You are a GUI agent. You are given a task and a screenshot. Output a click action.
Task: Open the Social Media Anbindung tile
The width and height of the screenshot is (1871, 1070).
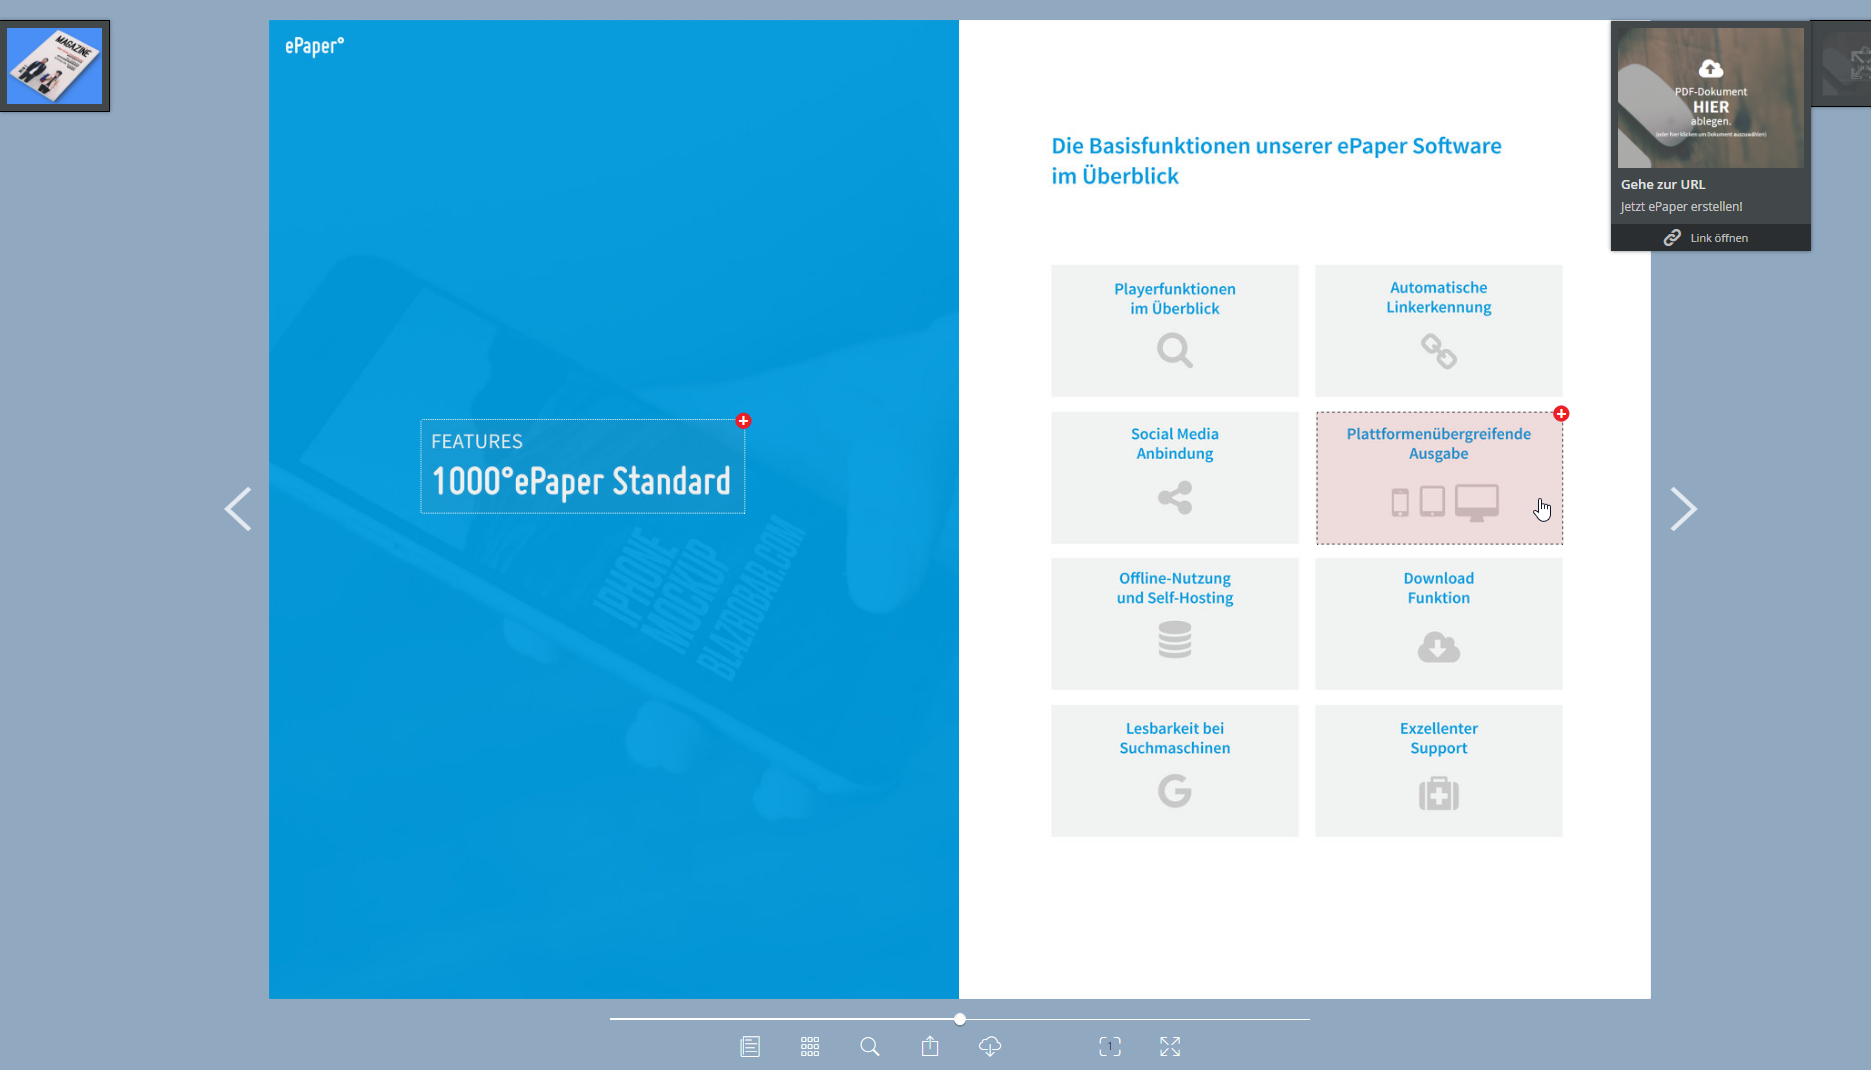coord(1175,477)
